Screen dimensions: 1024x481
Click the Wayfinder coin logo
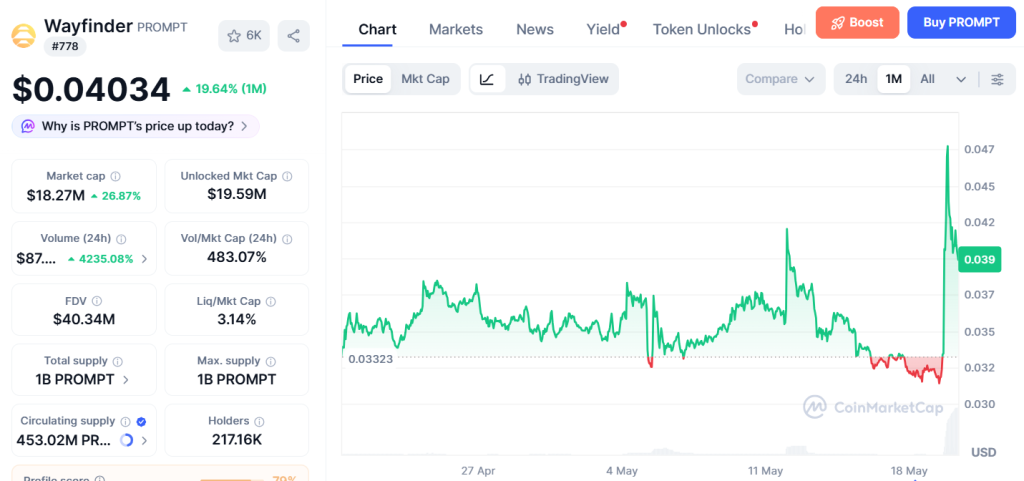24,35
